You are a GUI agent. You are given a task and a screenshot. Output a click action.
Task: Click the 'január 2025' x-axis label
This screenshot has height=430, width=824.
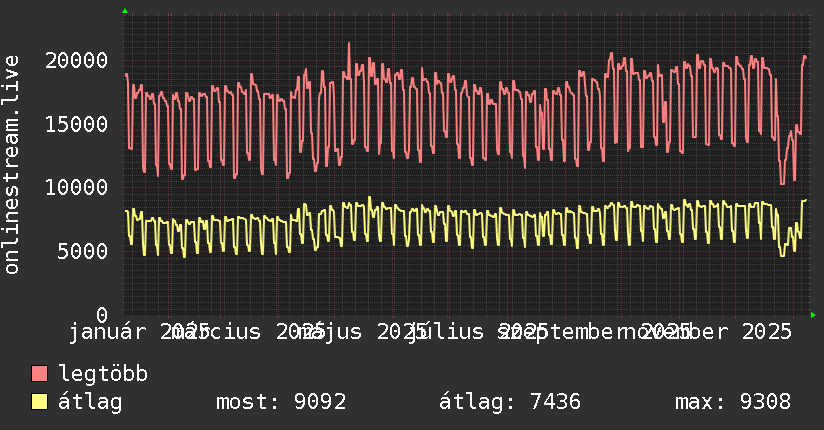[139, 332]
